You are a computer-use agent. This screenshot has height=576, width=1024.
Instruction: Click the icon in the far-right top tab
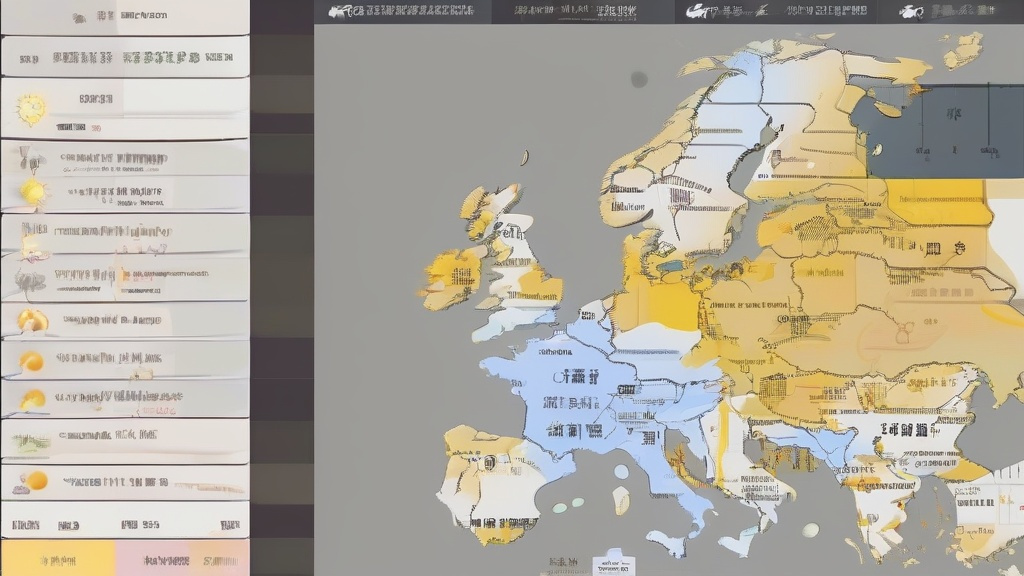tap(912, 12)
